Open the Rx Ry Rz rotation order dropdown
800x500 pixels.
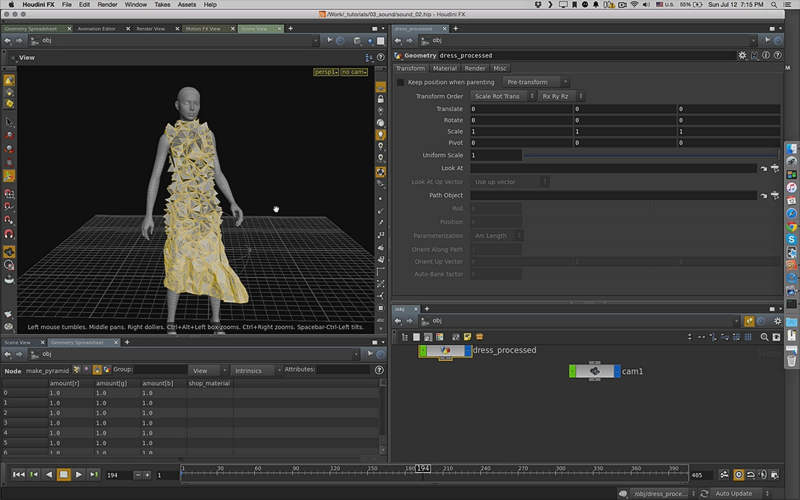tap(561, 96)
